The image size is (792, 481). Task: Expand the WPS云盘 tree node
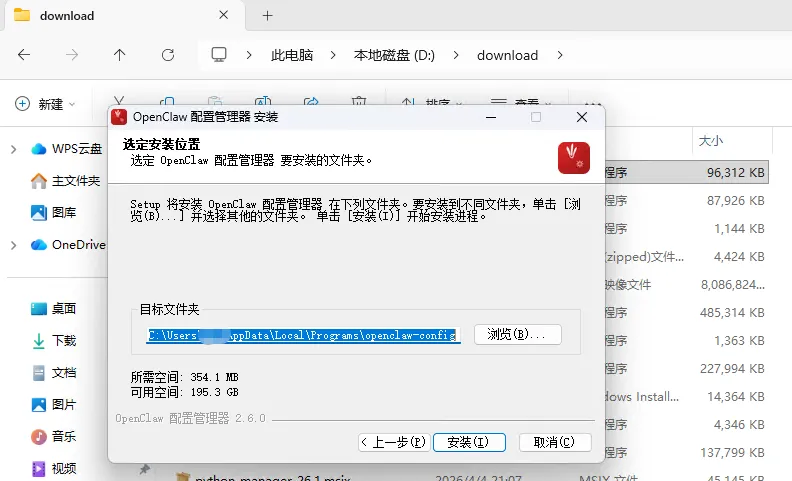14,149
